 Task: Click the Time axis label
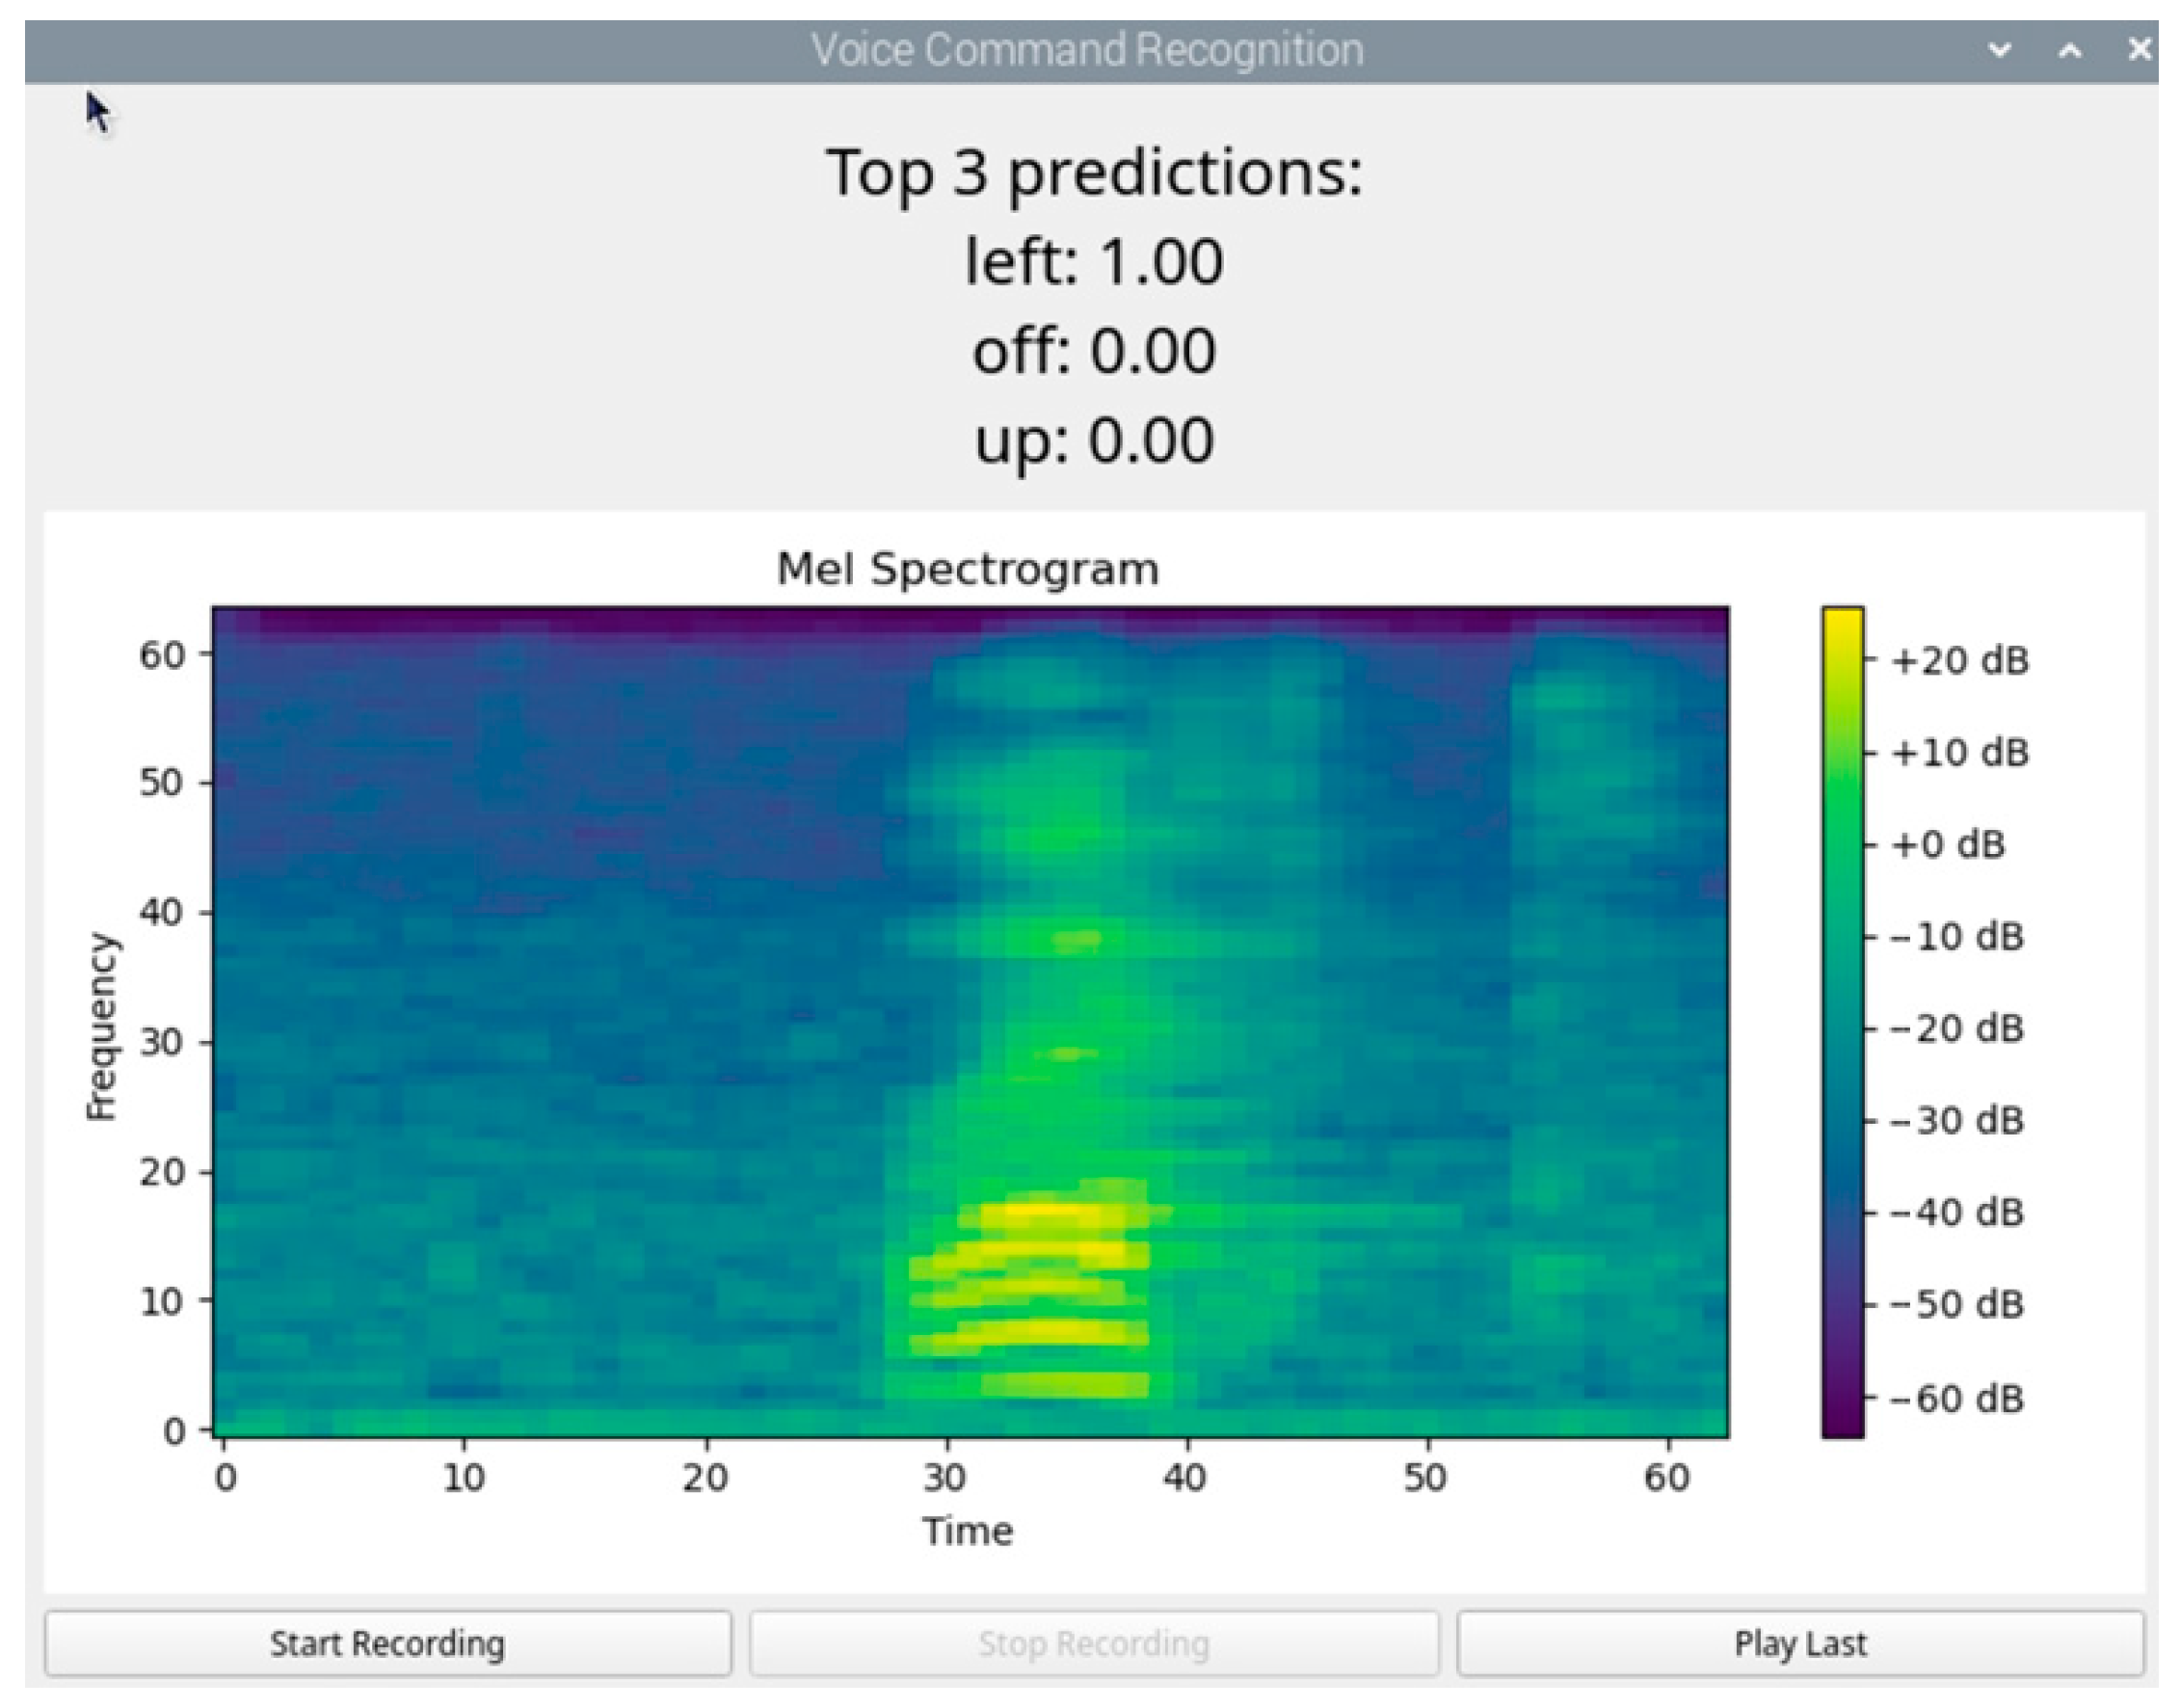[967, 1531]
